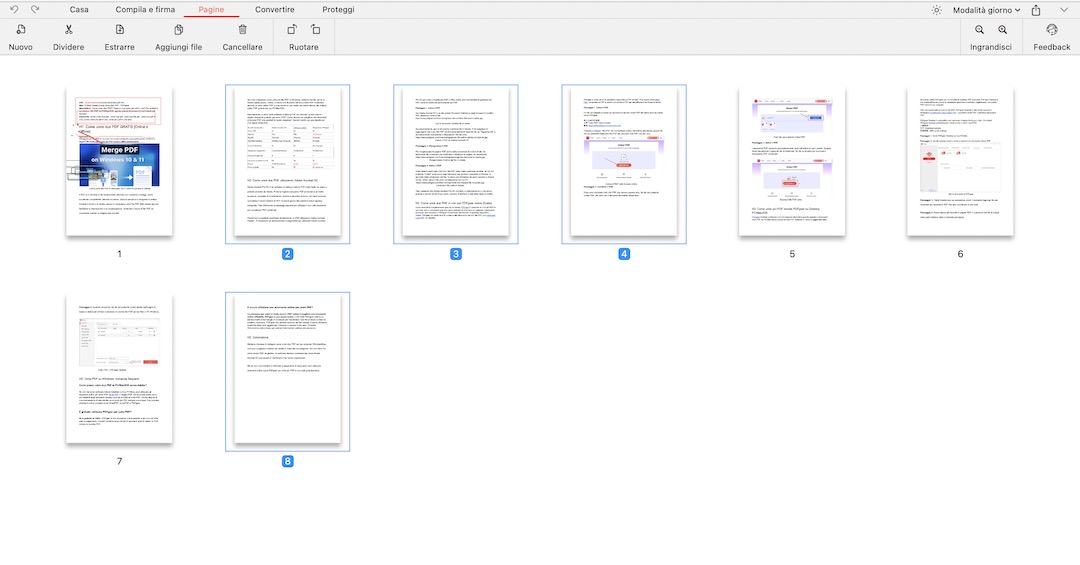Deselect the page 8 thumbnail
The width and height of the screenshot is (1080, 565).
(287, 369)
